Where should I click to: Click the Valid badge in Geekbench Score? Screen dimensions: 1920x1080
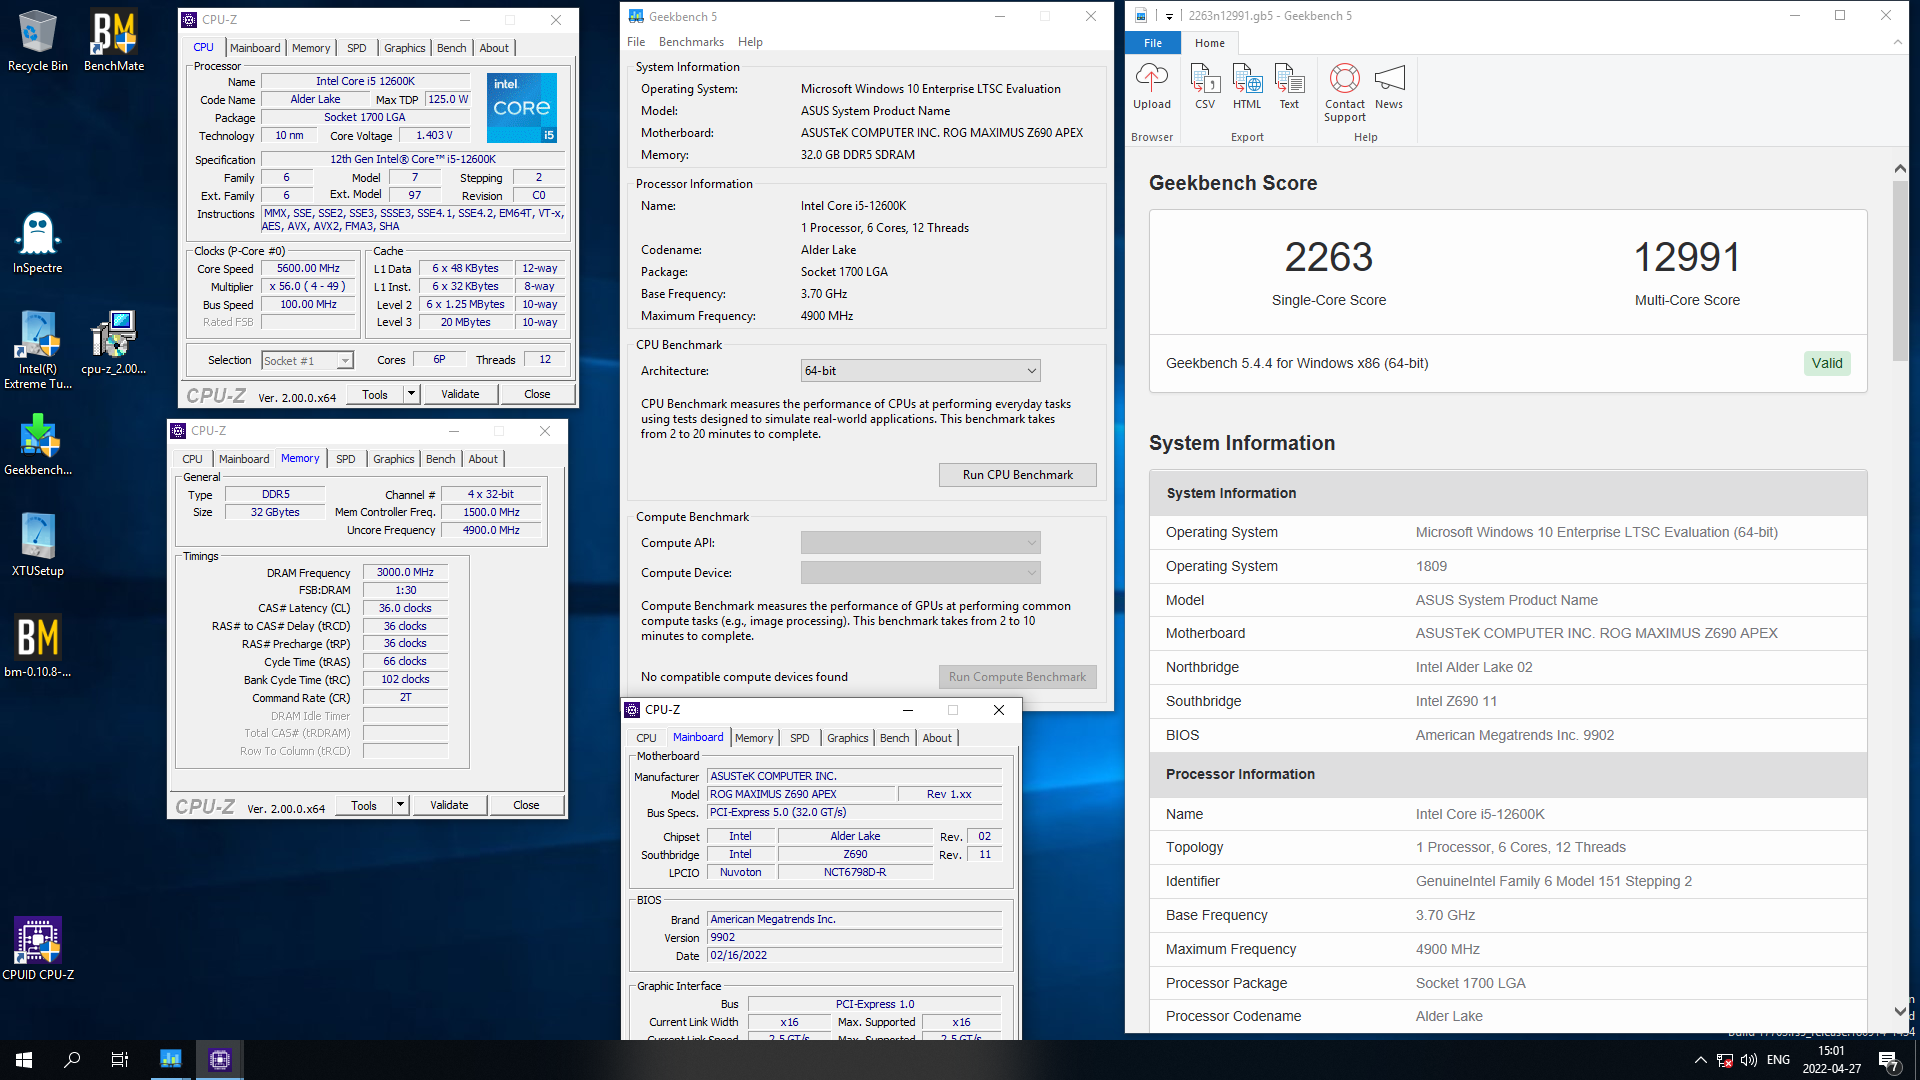(1827, 363)
